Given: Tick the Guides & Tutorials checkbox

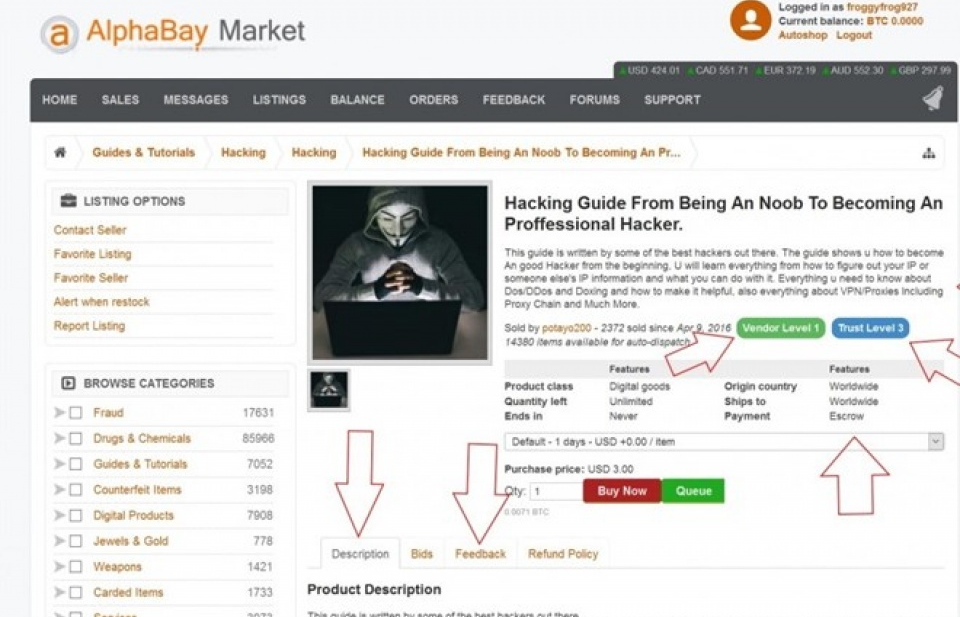Looking at the screenshot, I should 76,464.
